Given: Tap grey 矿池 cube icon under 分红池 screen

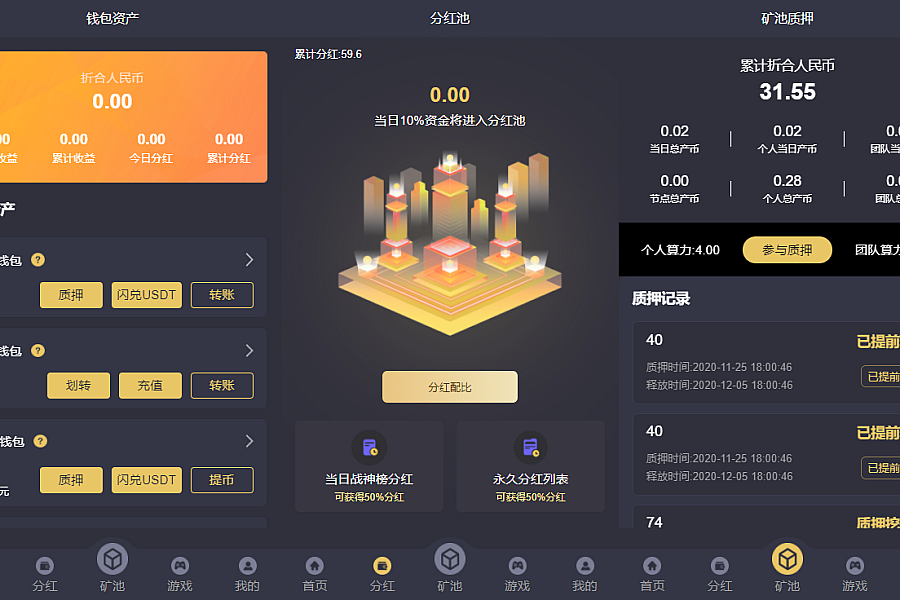Looking at the screenshot, I should tap(449, 559).
